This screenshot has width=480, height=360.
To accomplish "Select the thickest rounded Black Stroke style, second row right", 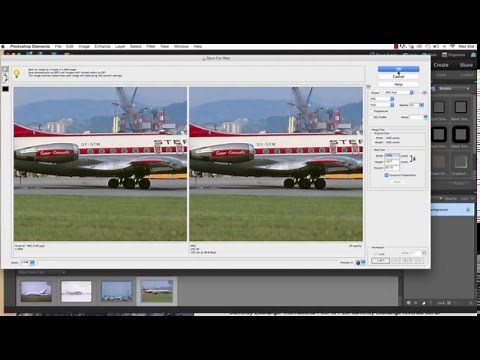I will [x=461, y=135].
